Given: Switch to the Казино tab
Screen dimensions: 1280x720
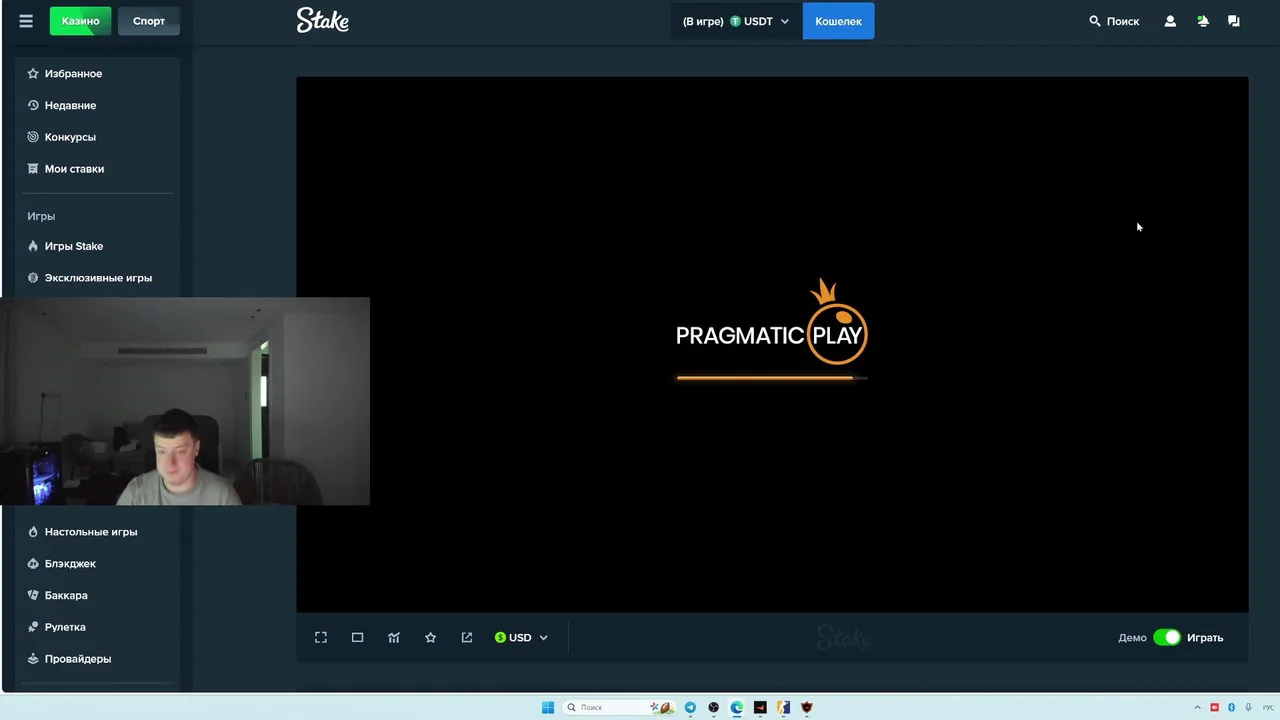Looking at the screenshot, I should (x=80, y=21).
